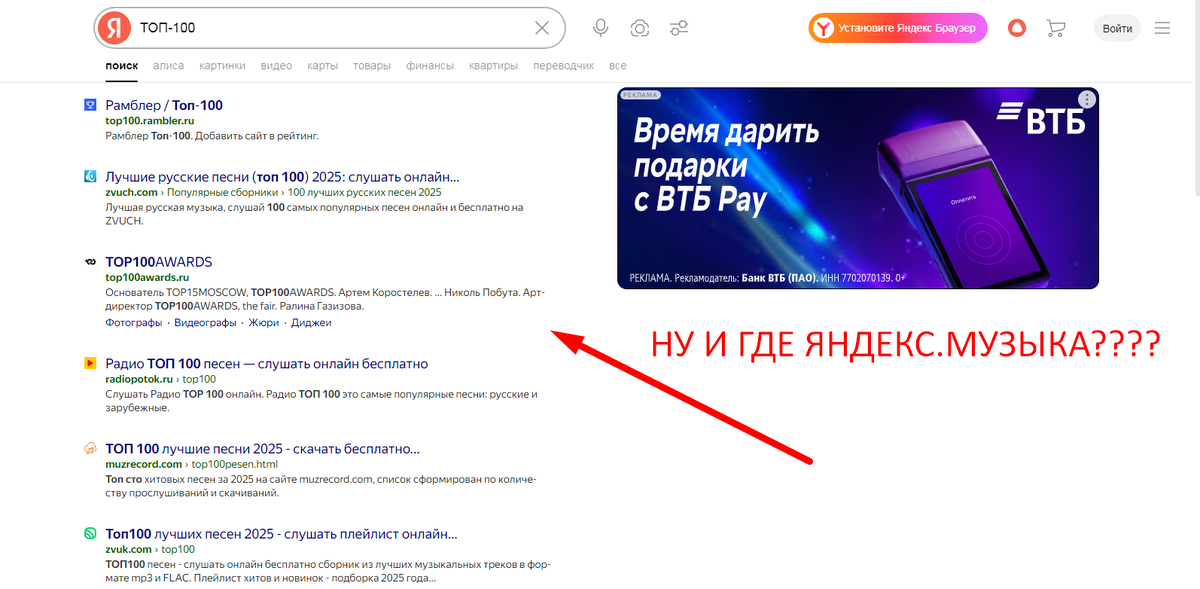Open the «все» services list
The image size is (1200, 589).
[x=617, y=65]
